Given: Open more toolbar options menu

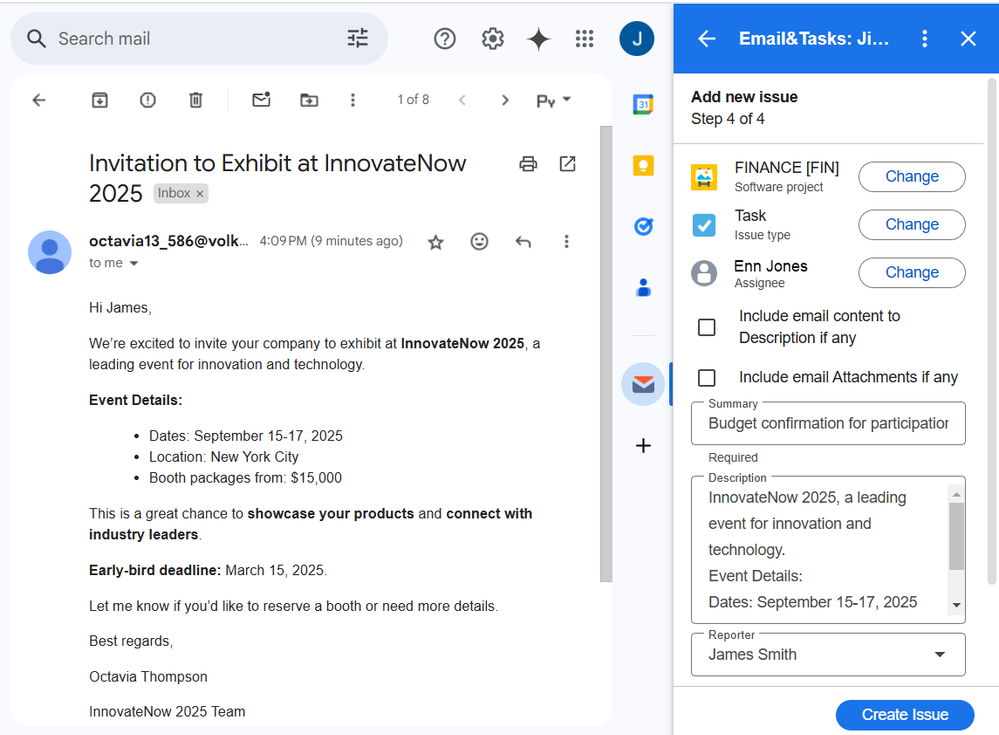Looking at the screenshot, I should tap(352, 100).
